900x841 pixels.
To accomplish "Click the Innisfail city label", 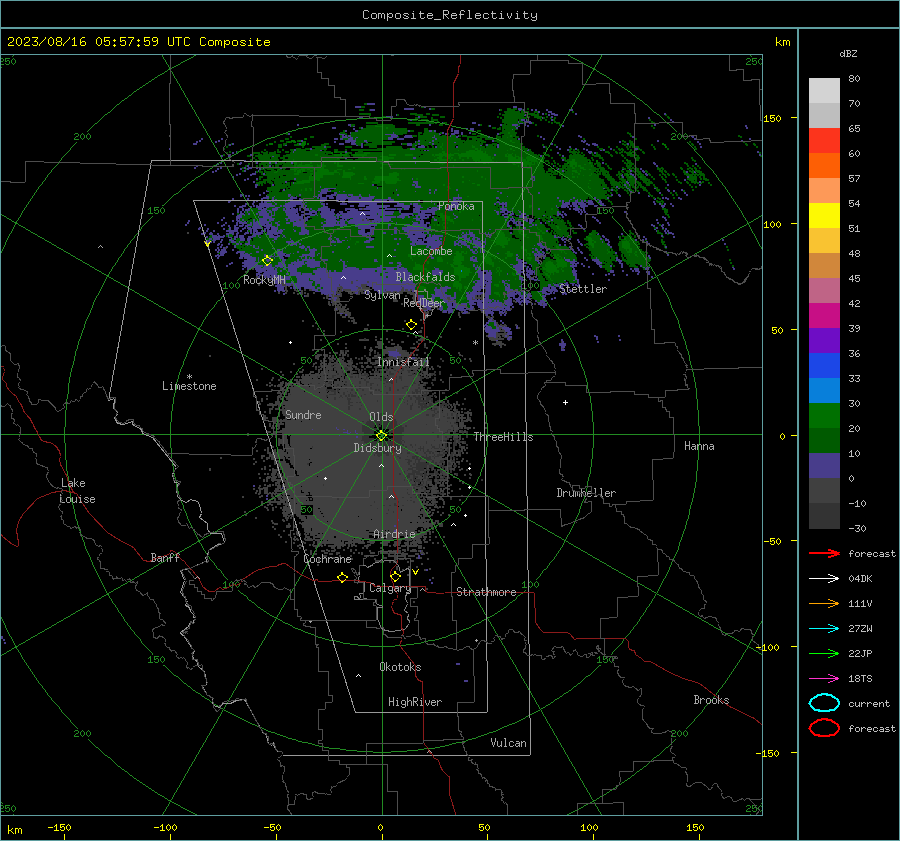I will [404, 362].
